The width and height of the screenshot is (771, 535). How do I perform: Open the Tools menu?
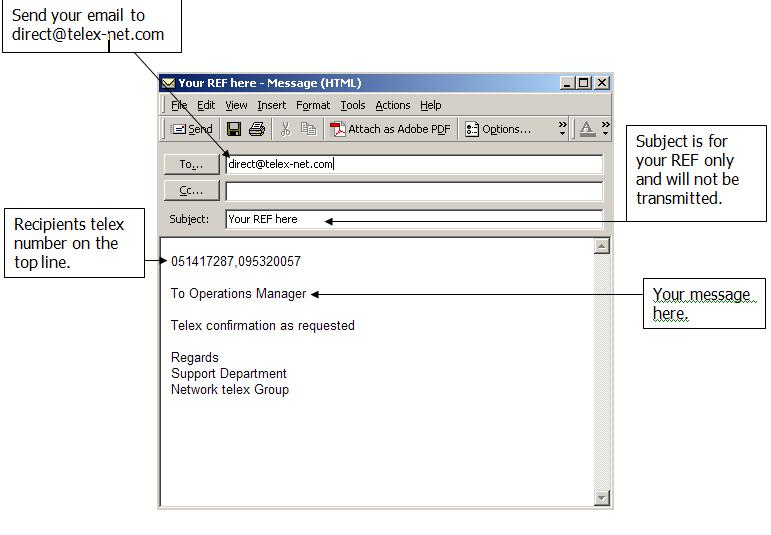point(353,105)
